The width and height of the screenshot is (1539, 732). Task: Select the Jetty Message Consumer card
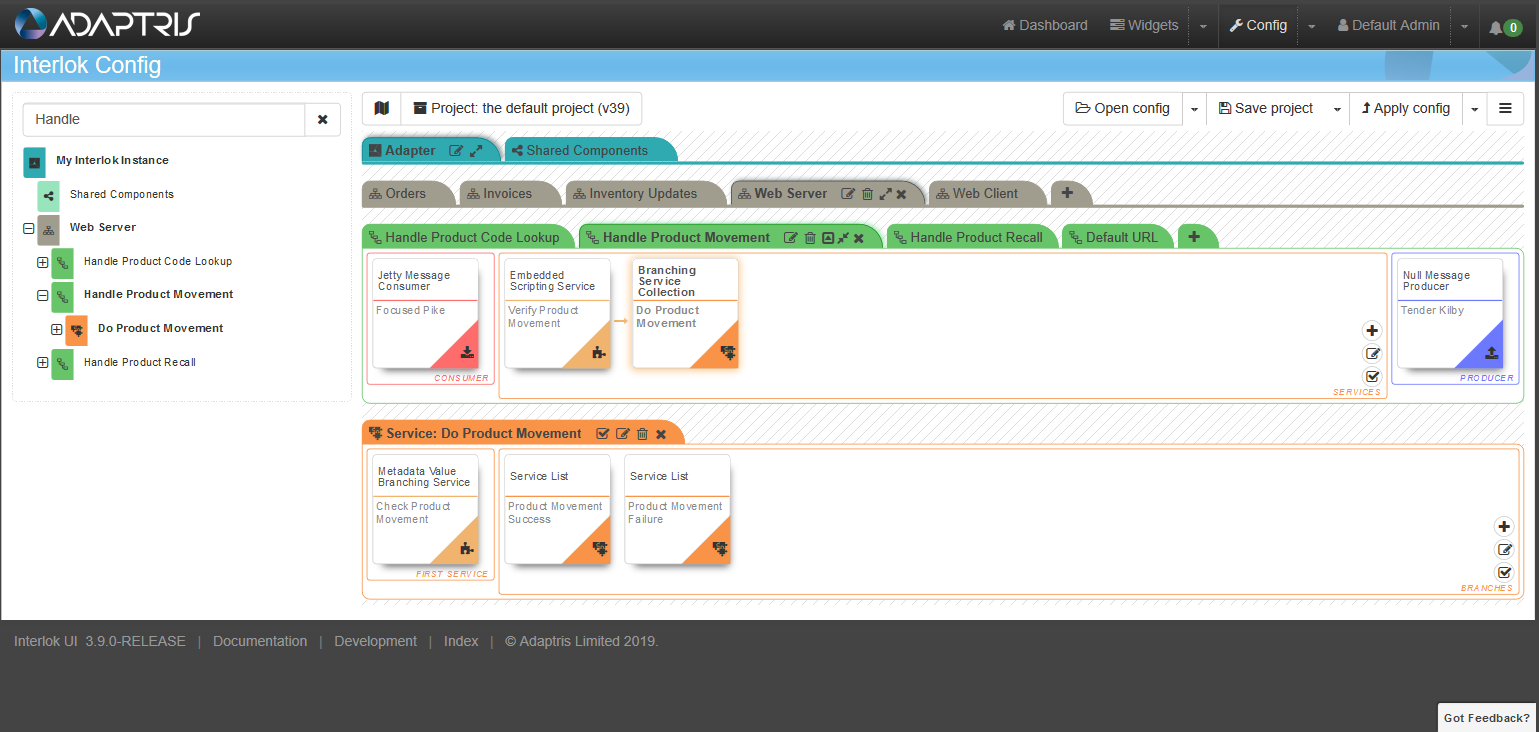tap(426, 314)
